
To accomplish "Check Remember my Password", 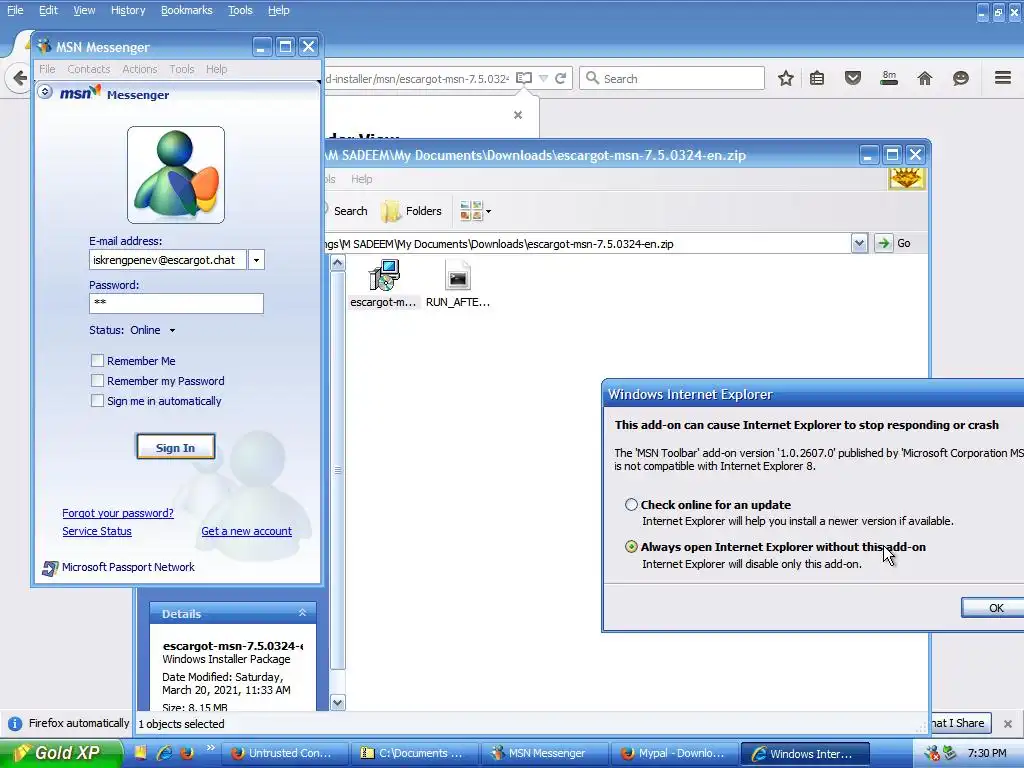I will pos(97,381).
